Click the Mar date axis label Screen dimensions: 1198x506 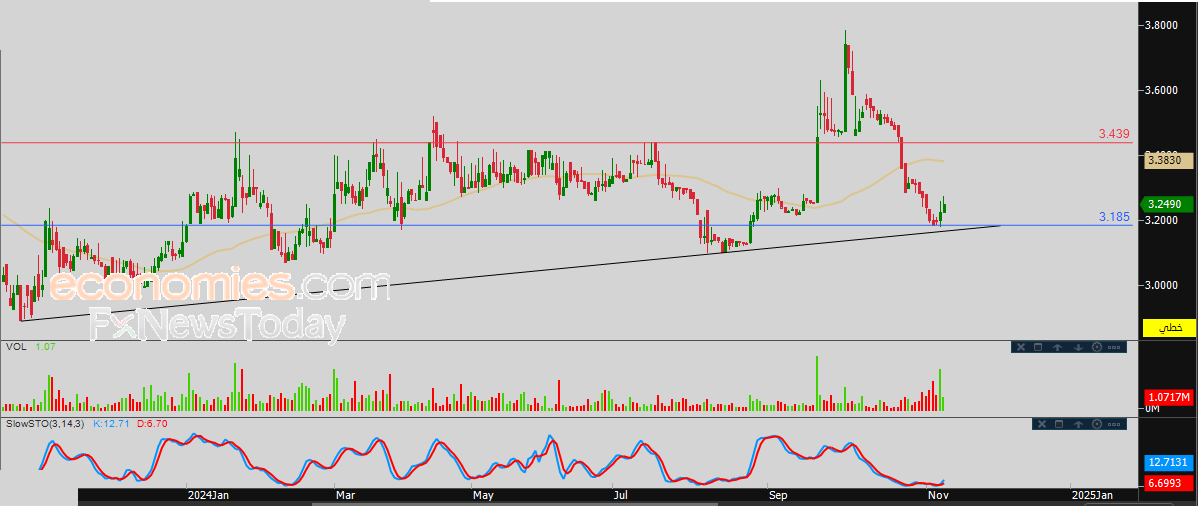pyautogui.click(x=344, y=495)
